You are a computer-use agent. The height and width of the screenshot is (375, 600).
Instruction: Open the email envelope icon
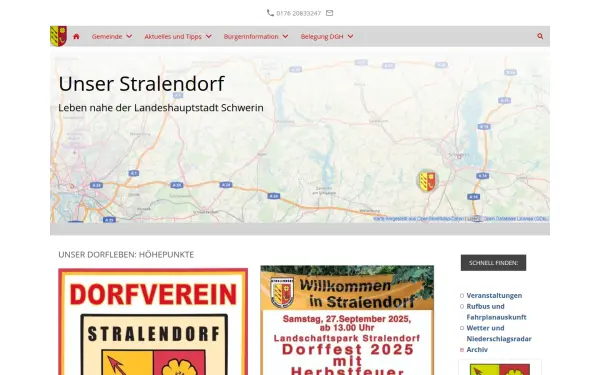tap(329, 13)
